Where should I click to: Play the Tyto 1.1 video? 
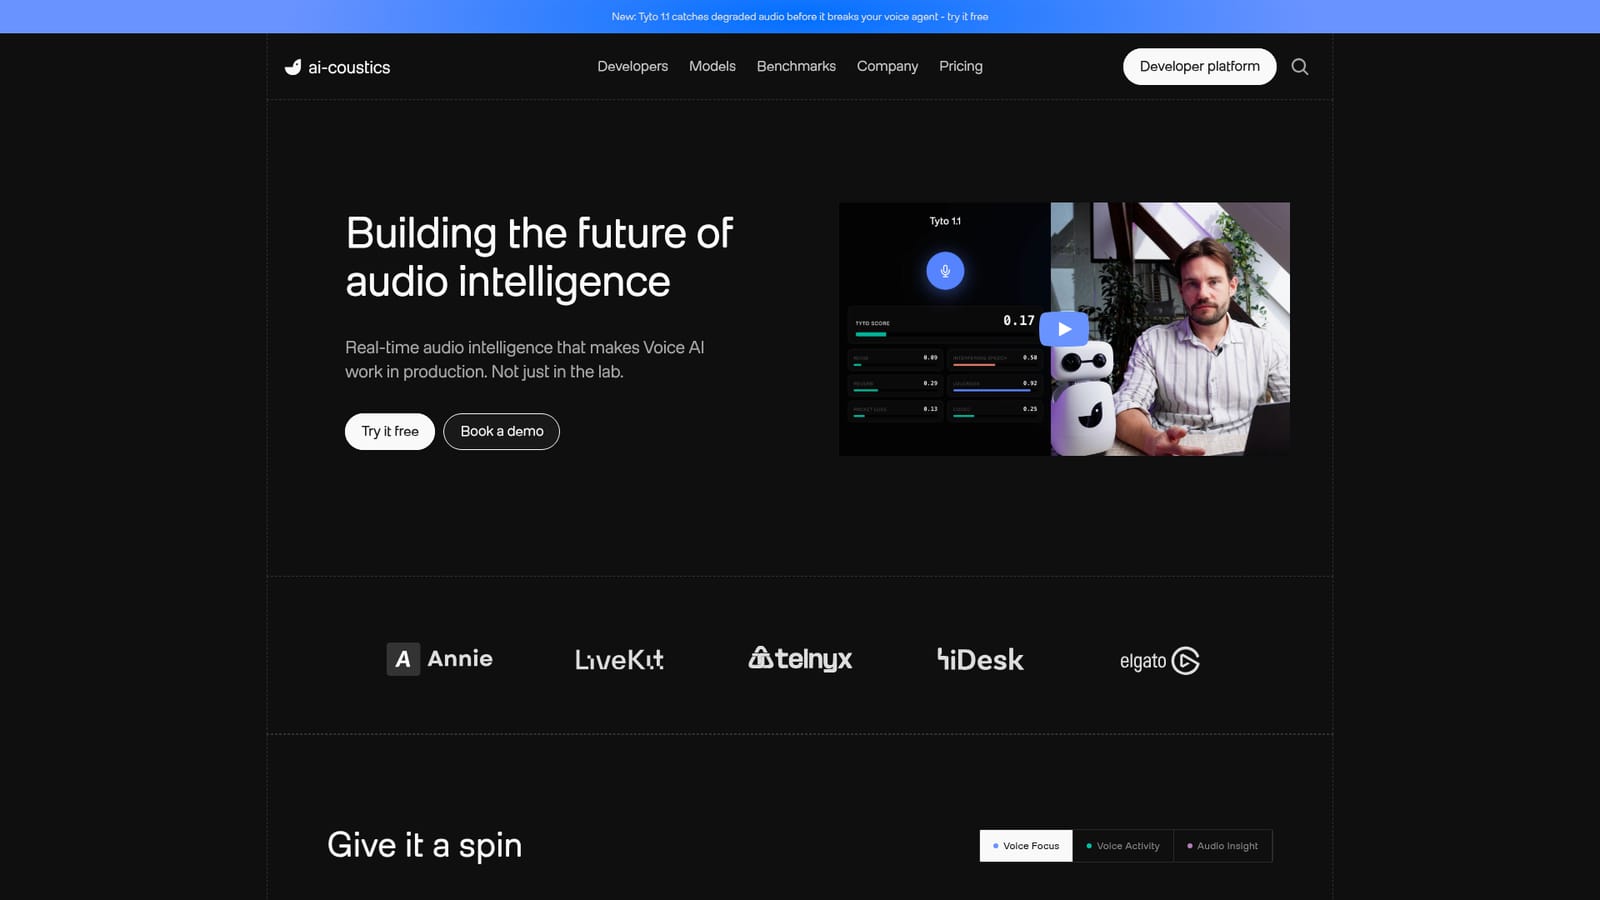(x=1064, y=329)
